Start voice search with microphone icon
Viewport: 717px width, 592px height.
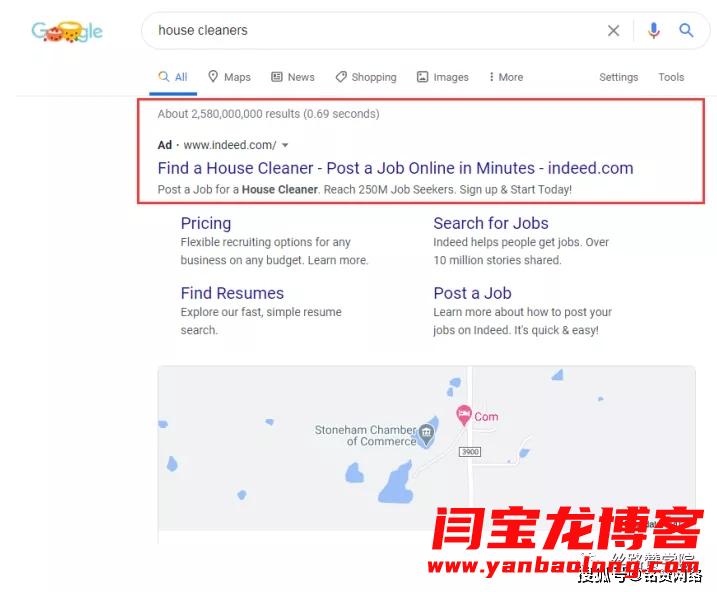click(653, 31)
